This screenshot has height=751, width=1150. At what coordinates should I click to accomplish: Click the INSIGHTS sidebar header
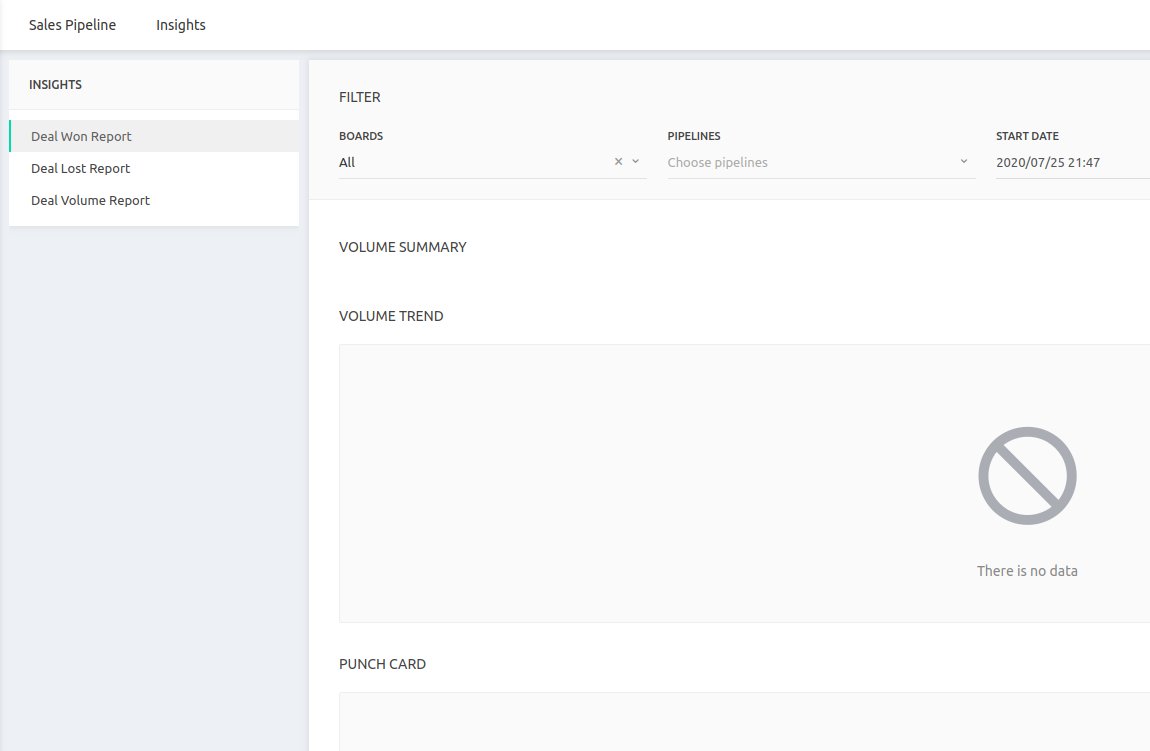click(x=55, y=84)
